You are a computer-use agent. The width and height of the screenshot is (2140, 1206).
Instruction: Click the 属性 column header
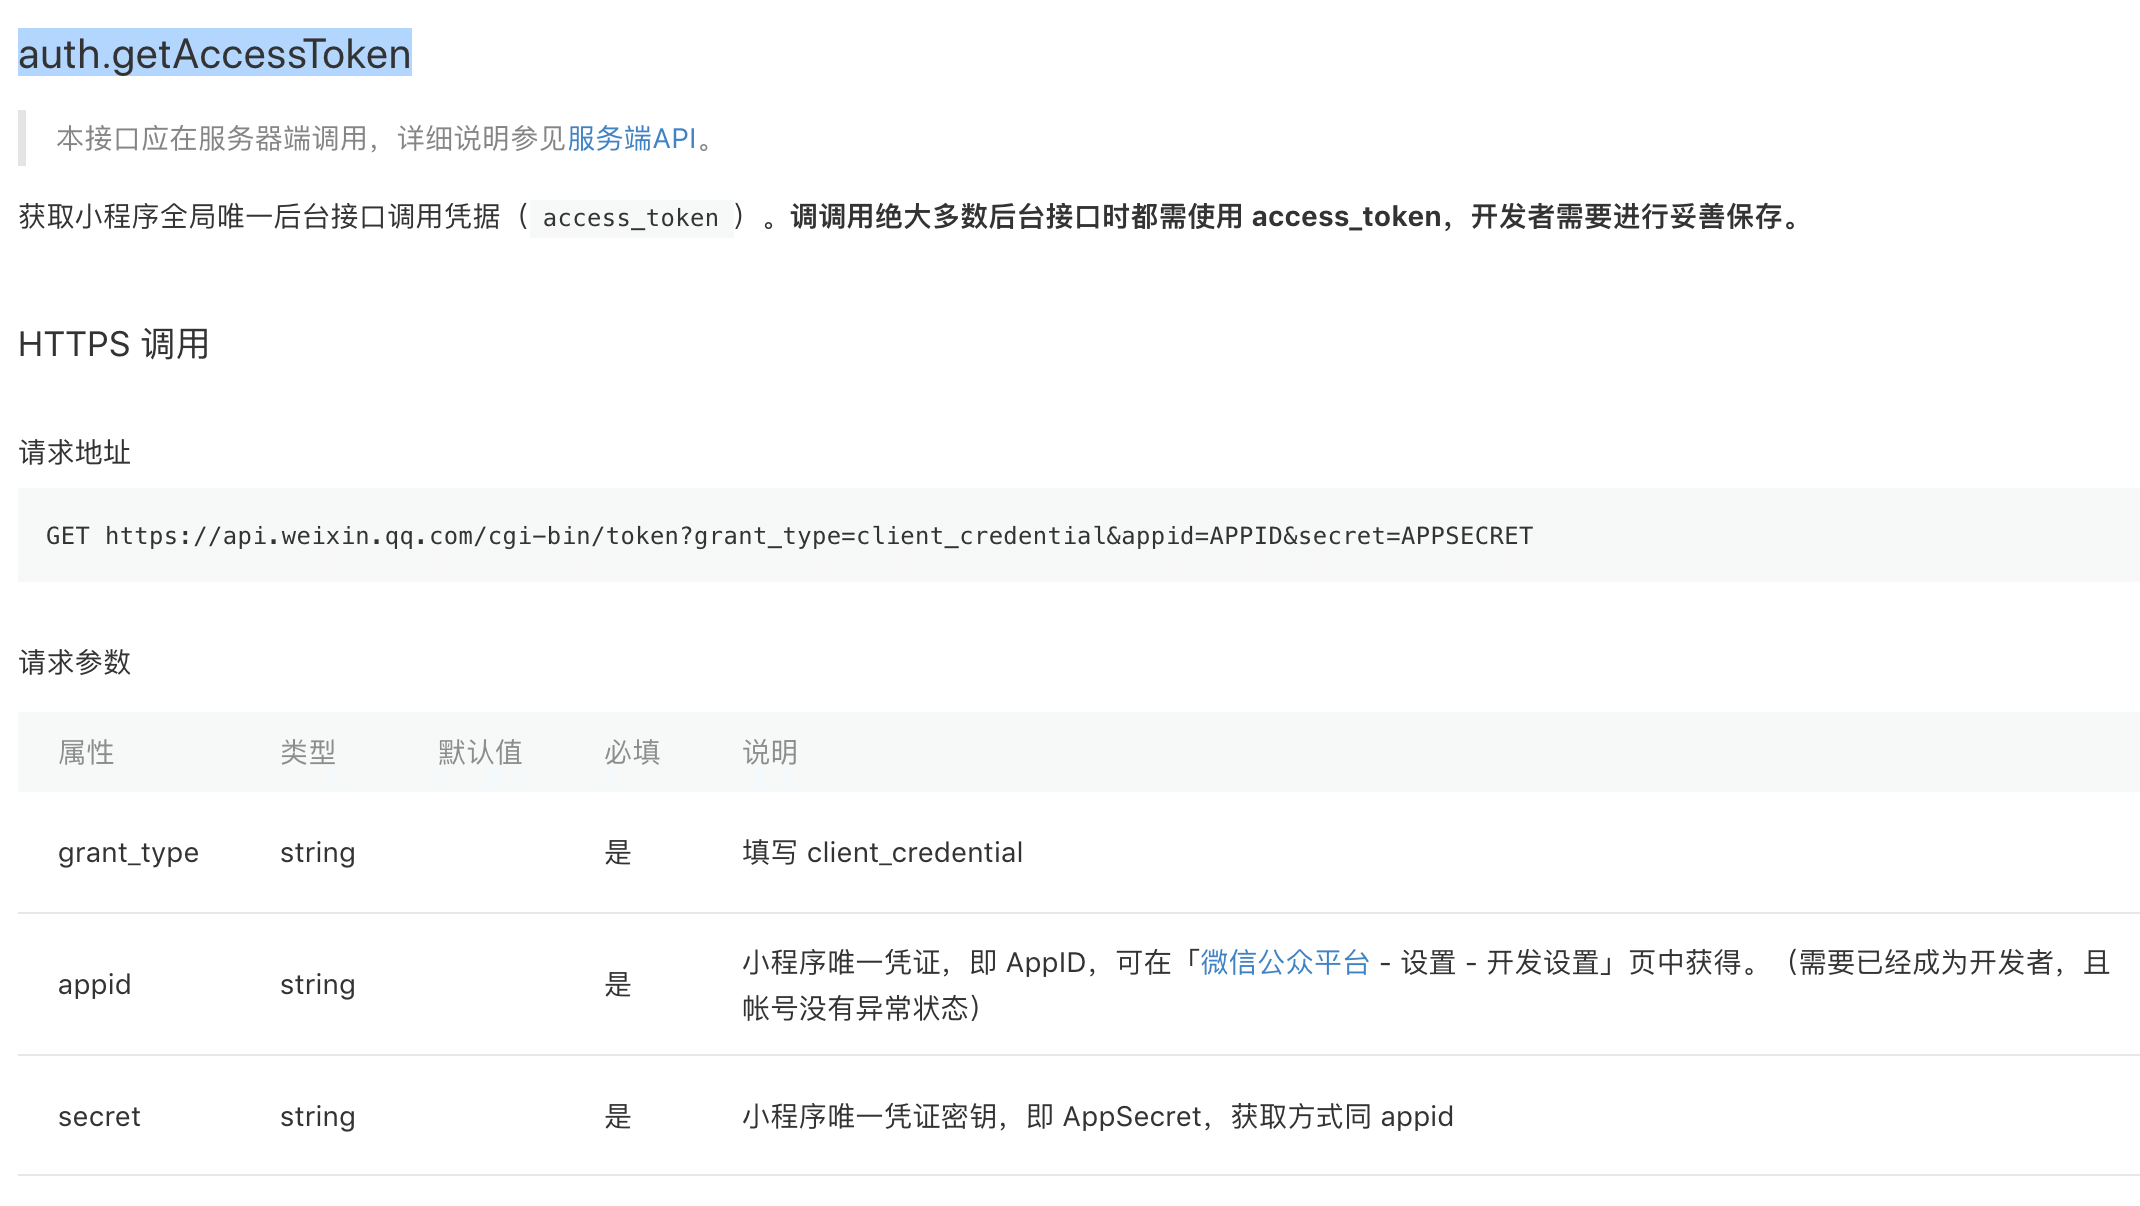pyautogui.click(x=86, y=752)
